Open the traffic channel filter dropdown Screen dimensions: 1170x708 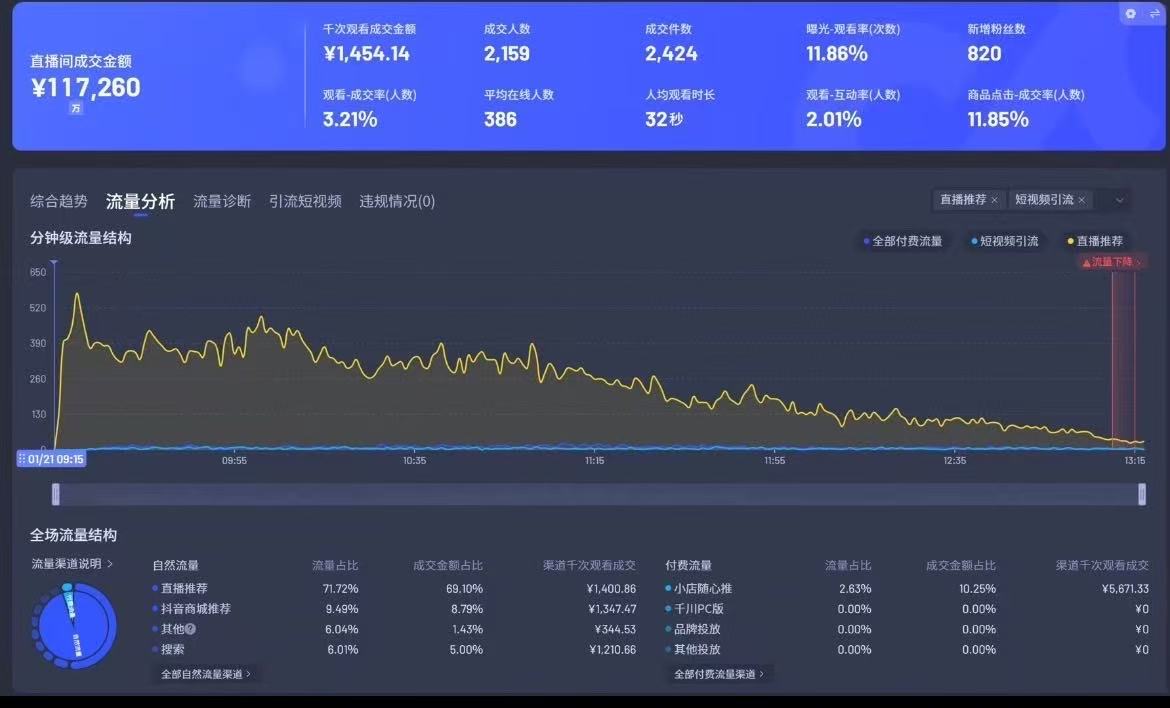(x=1119, y=200)
